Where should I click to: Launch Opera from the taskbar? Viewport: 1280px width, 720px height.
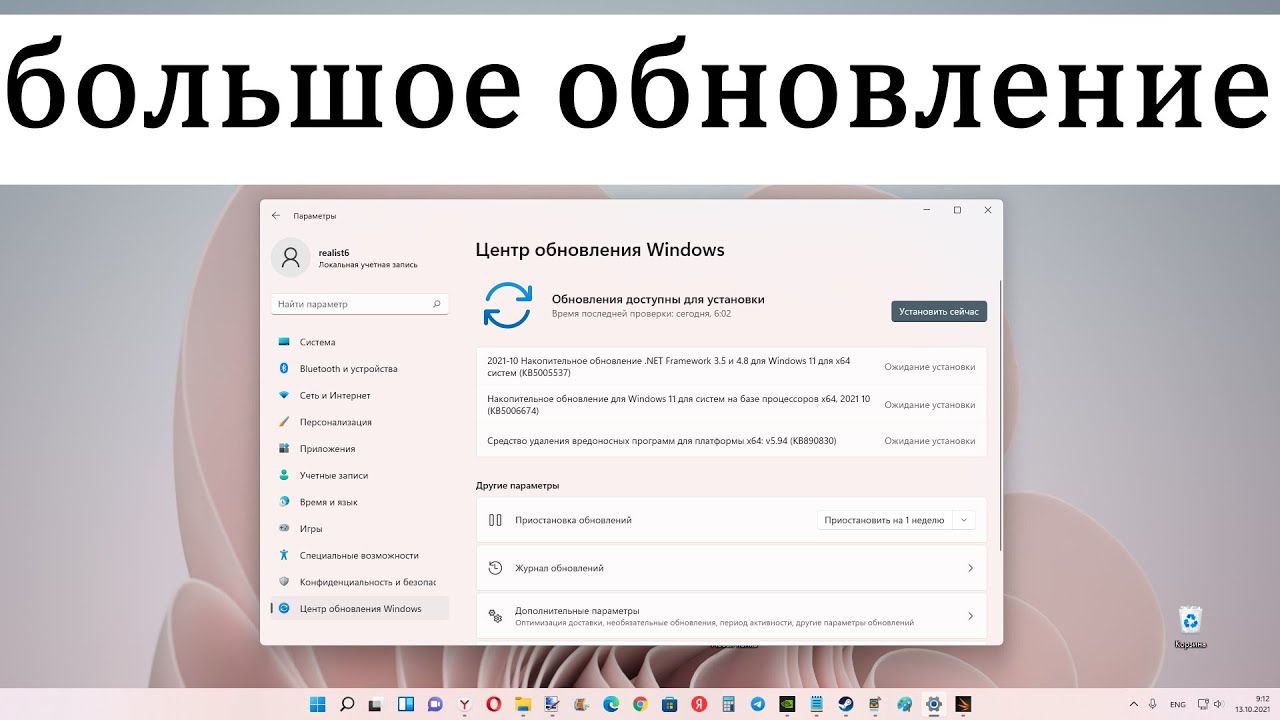coord(493,704)
